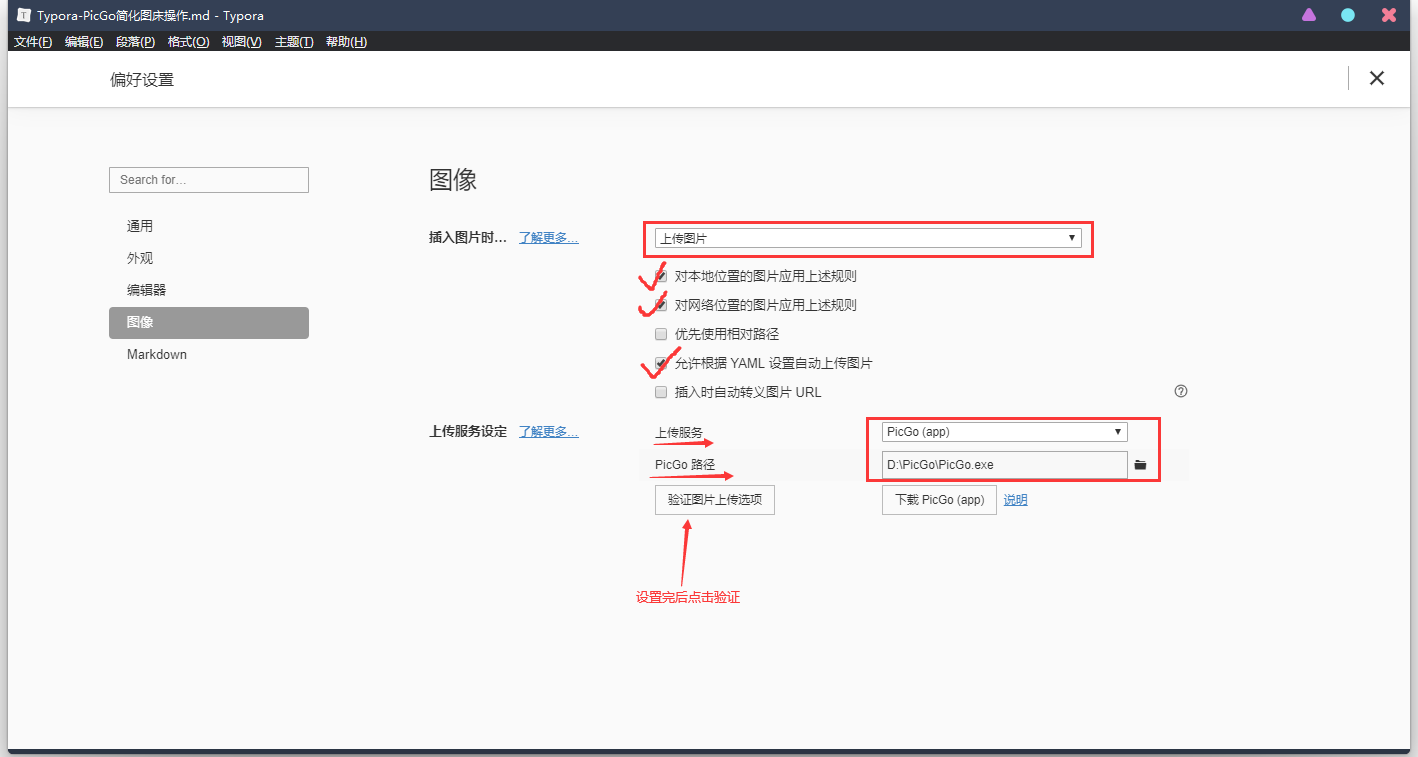Click the Typora app icon in title bar
This screenshot has width=1418, height=757.
click(24, 15)
